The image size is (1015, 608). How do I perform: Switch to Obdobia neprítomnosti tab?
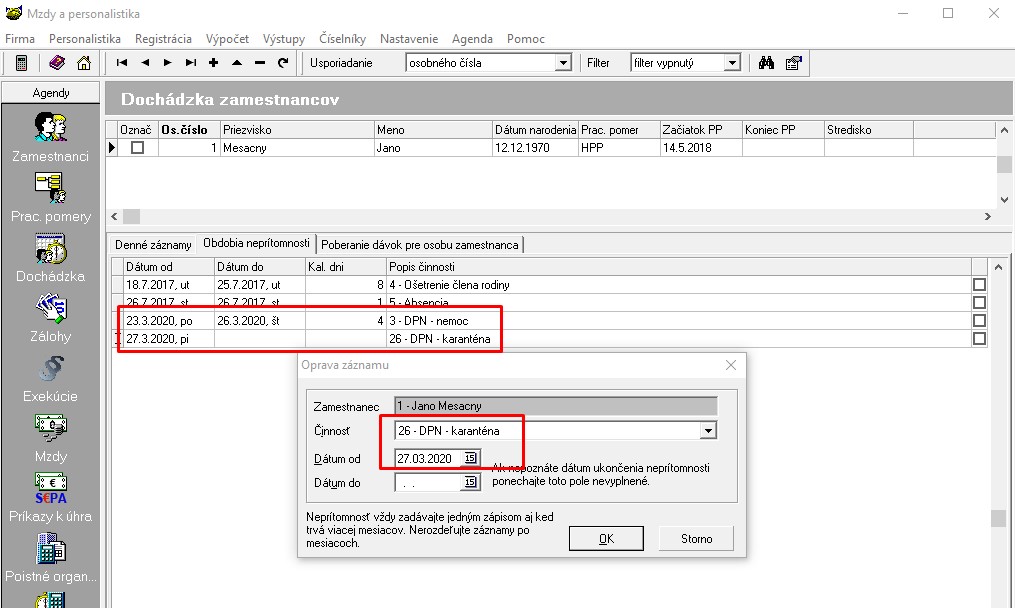pyautogui.click(x=256, y=243)
